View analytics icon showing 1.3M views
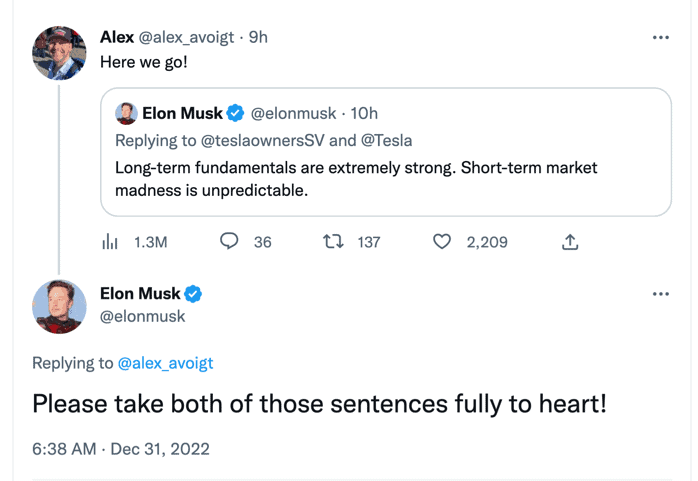 (111, 242)
